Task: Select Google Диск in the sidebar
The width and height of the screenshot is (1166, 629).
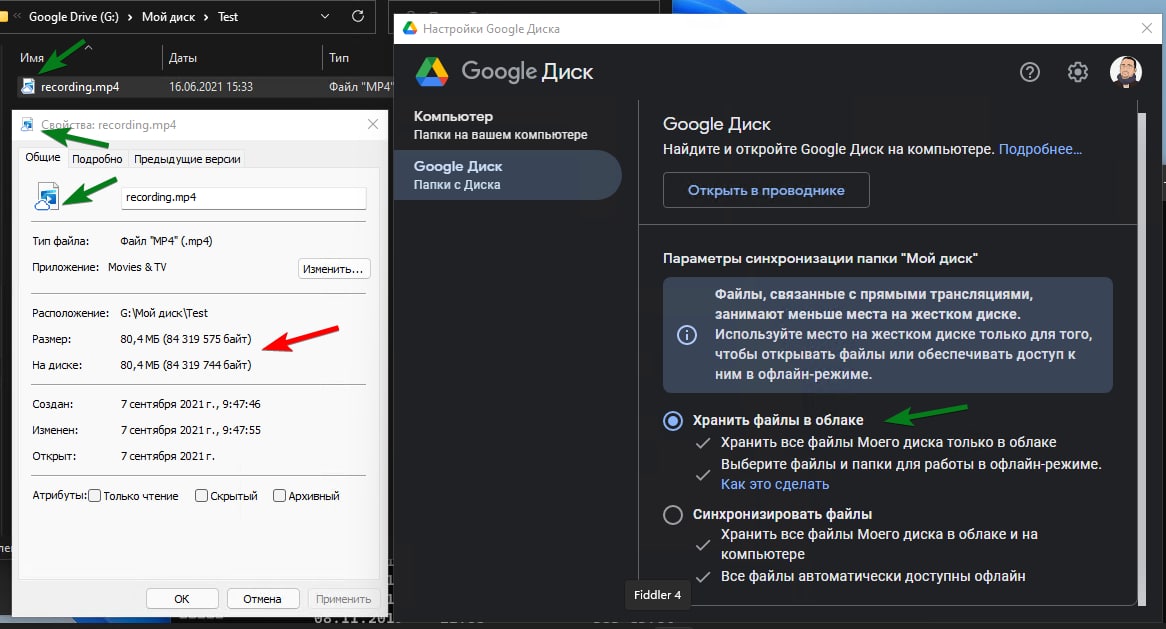Action: click(x=507, y=175)
